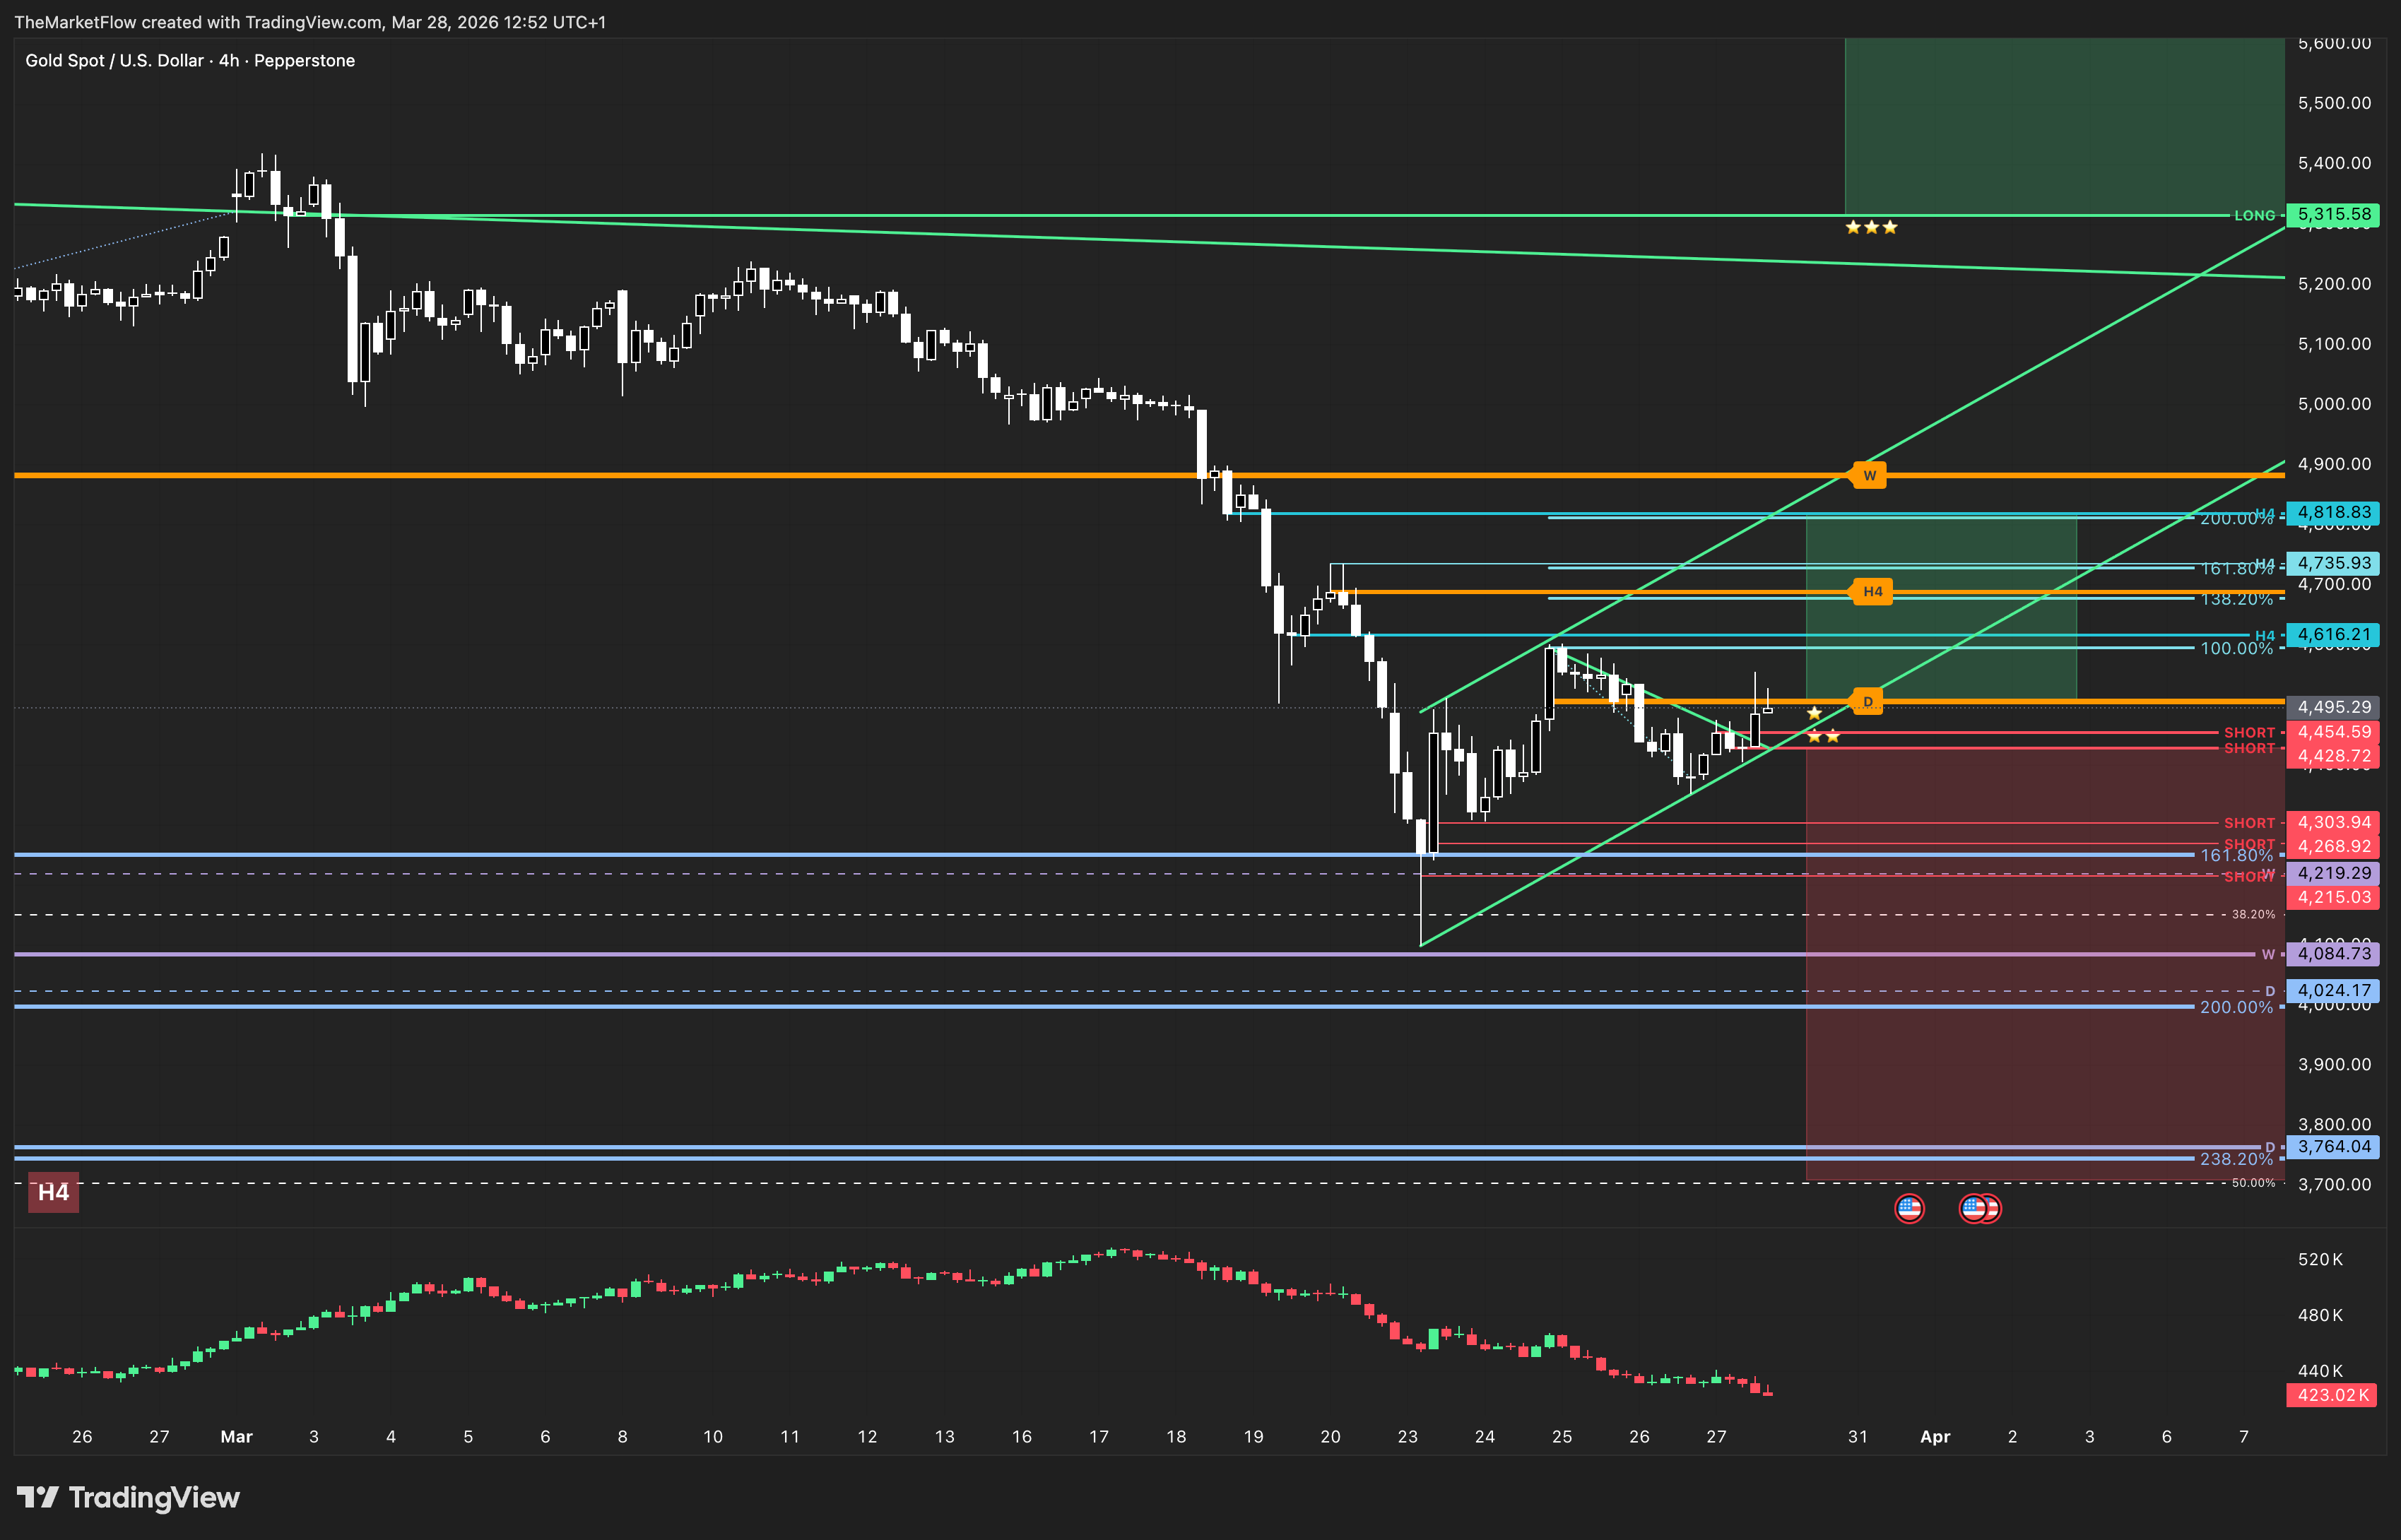The width and height of the screenshot is (2401, 1540).
Task: Click the red 423.02K indicator value label
Action: (2332, 1395)
